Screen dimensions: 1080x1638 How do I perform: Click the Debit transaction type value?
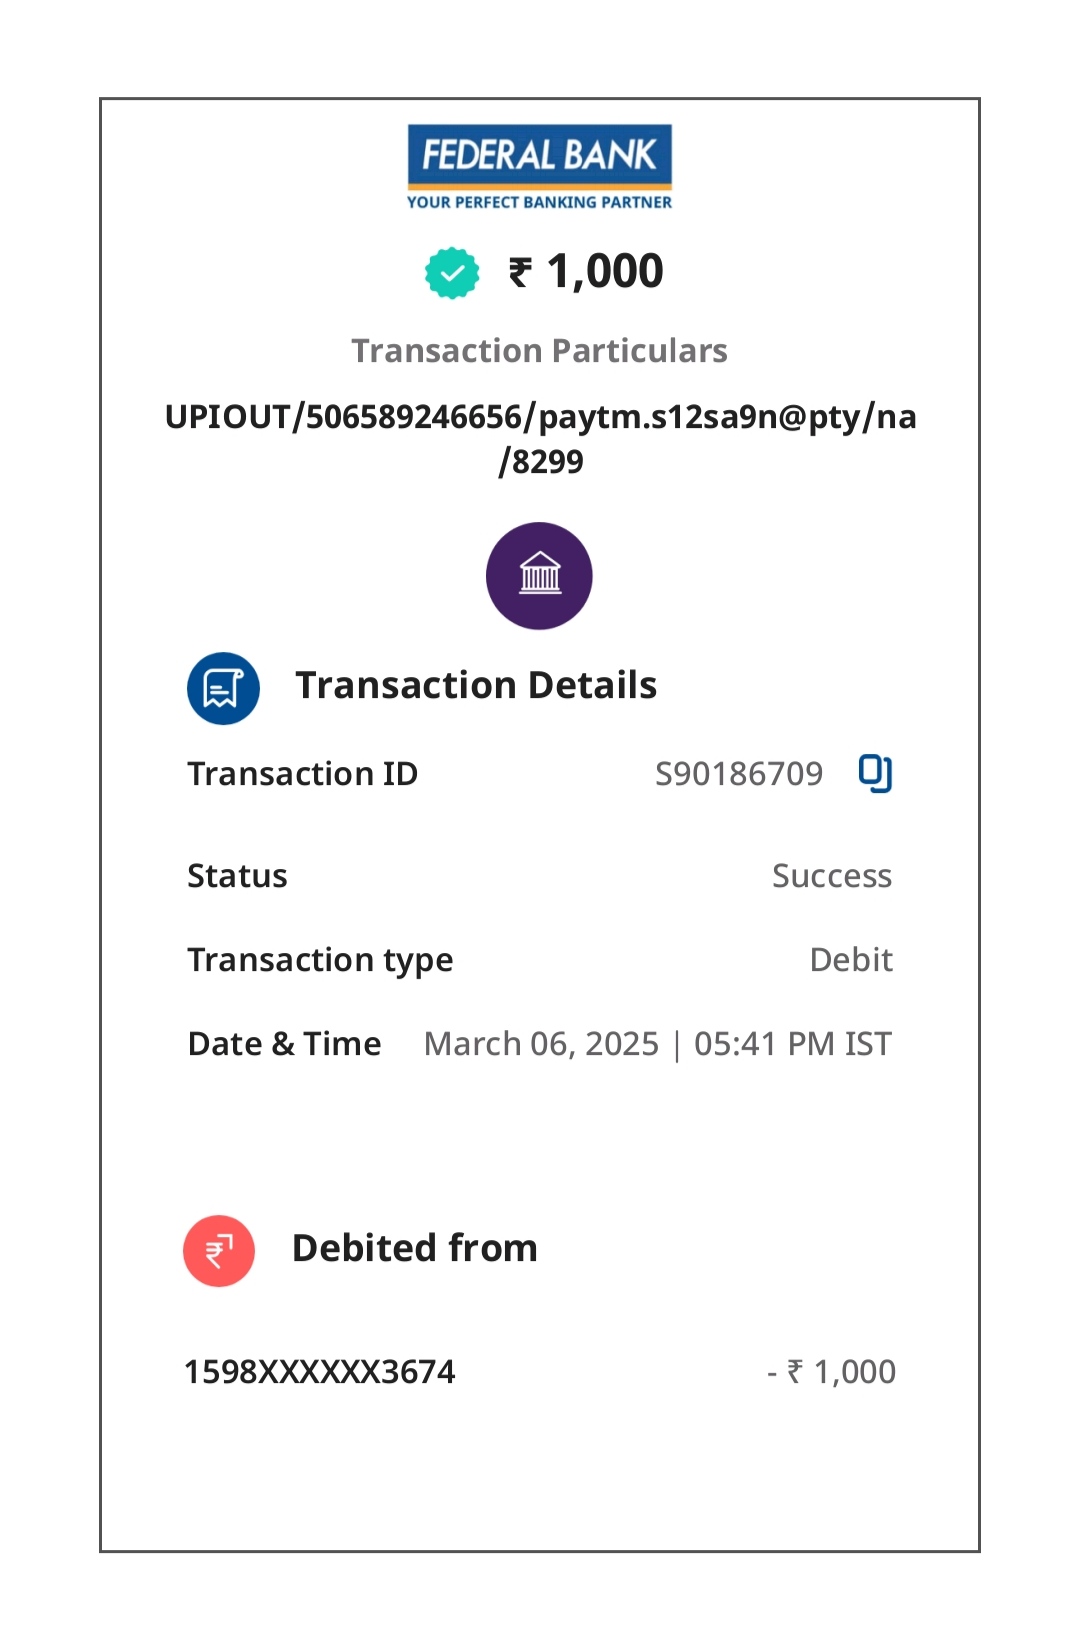(851, 960)
